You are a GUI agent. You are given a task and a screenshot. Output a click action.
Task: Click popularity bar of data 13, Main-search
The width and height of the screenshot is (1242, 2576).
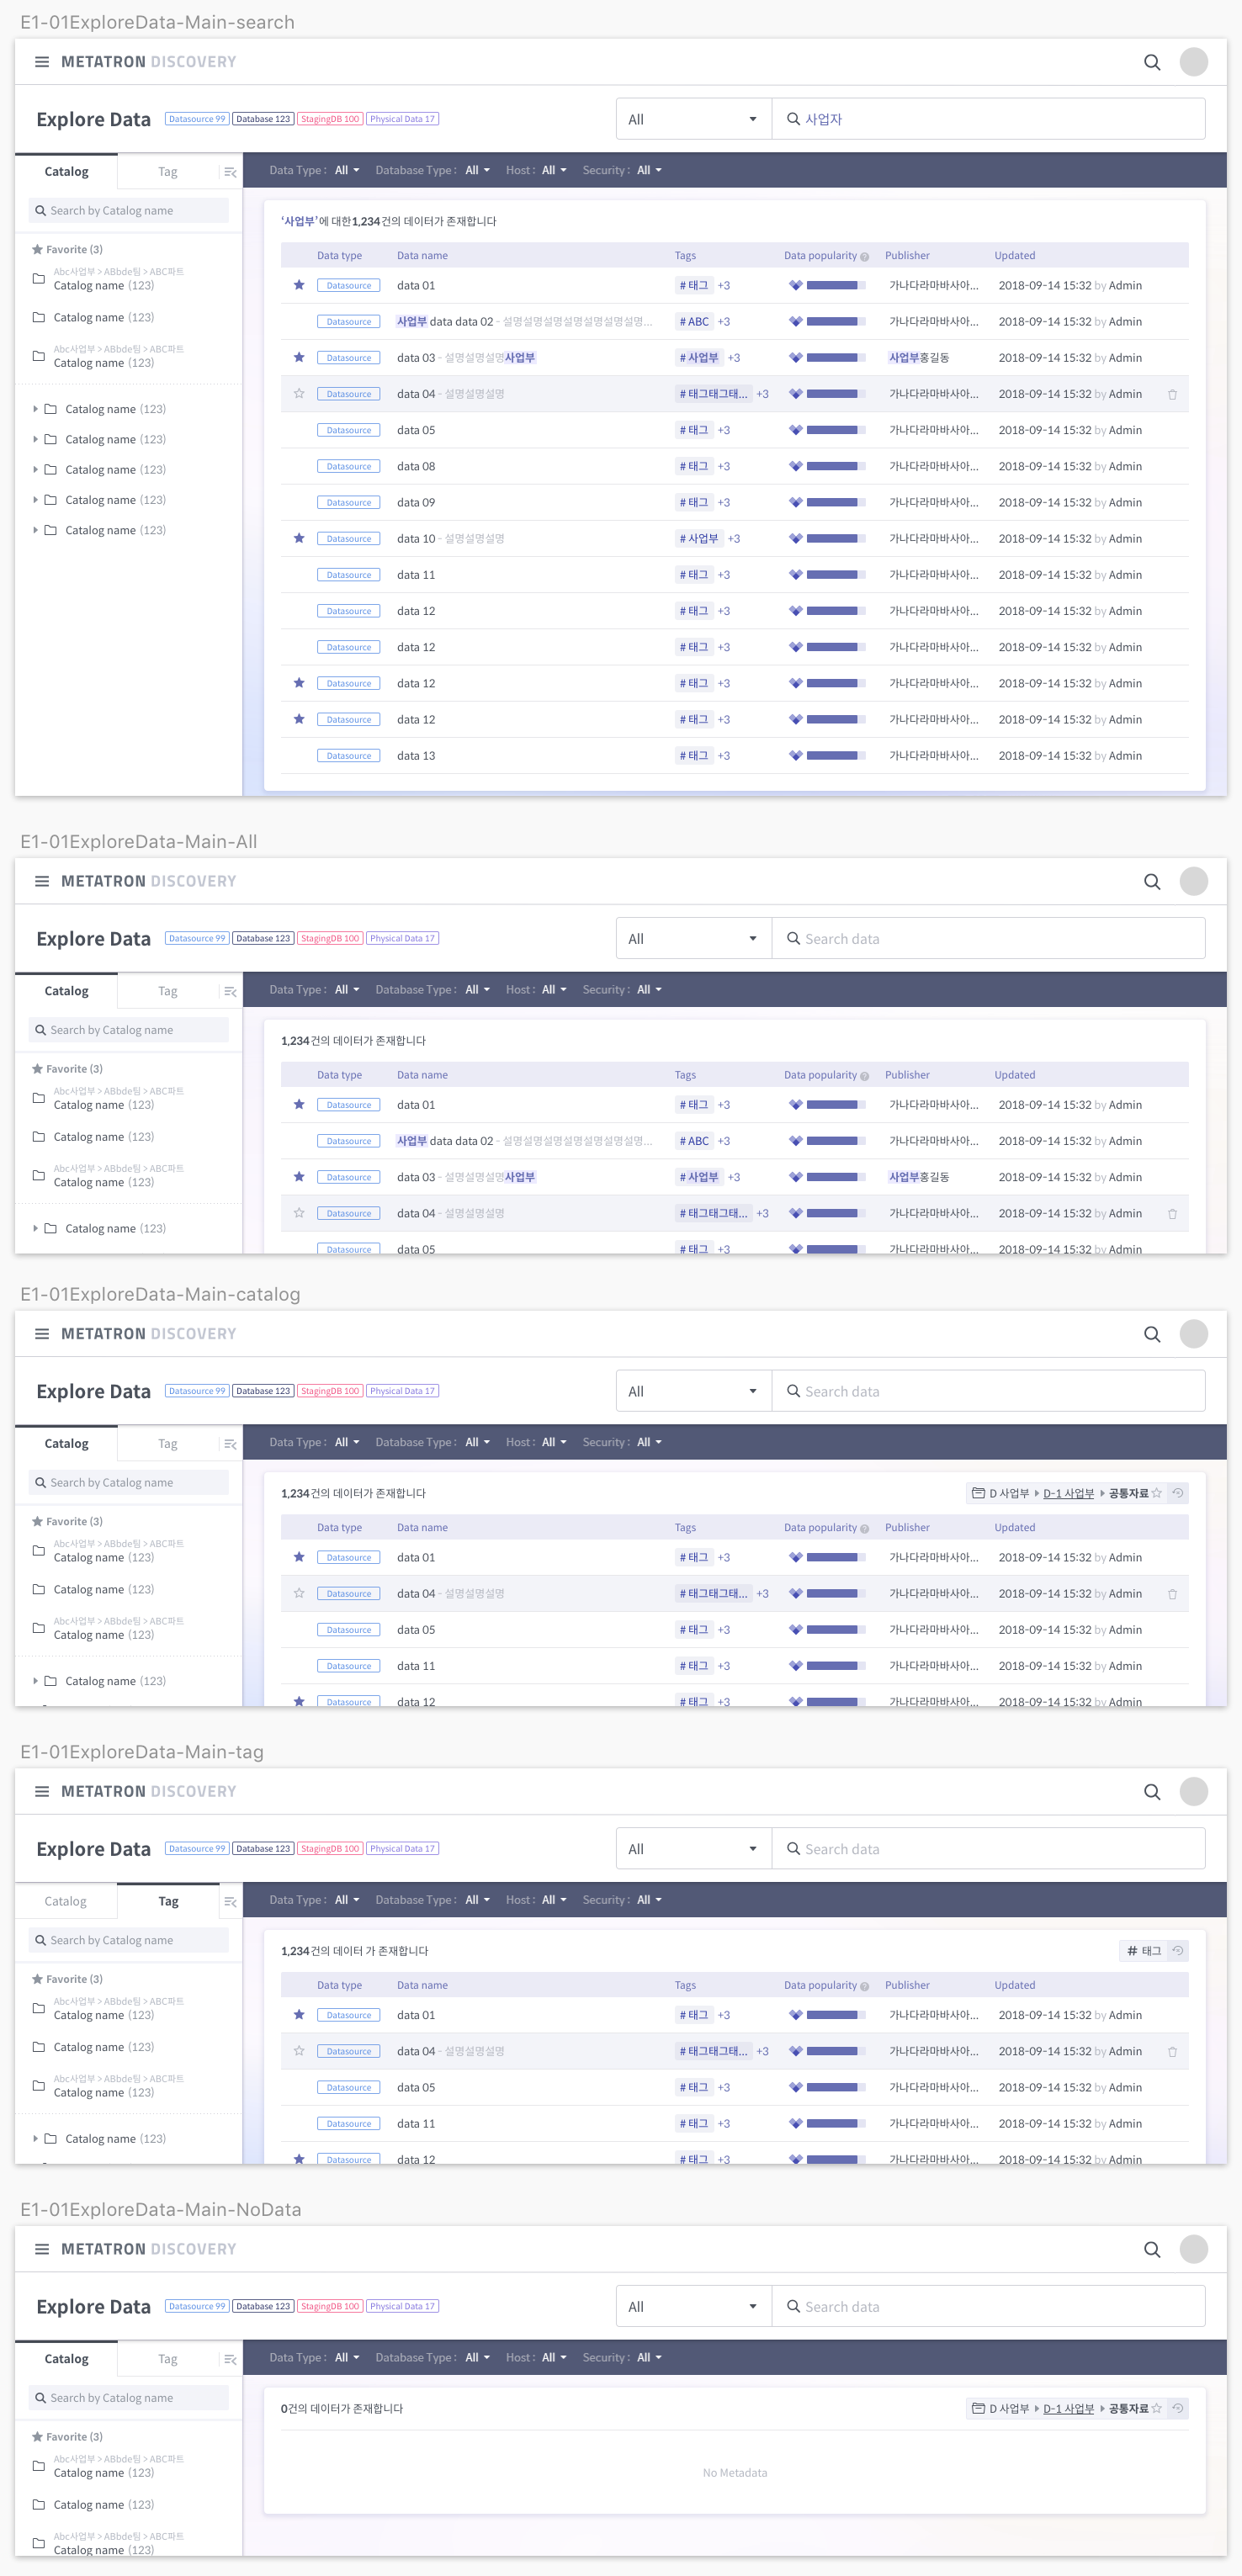[835, 755]
